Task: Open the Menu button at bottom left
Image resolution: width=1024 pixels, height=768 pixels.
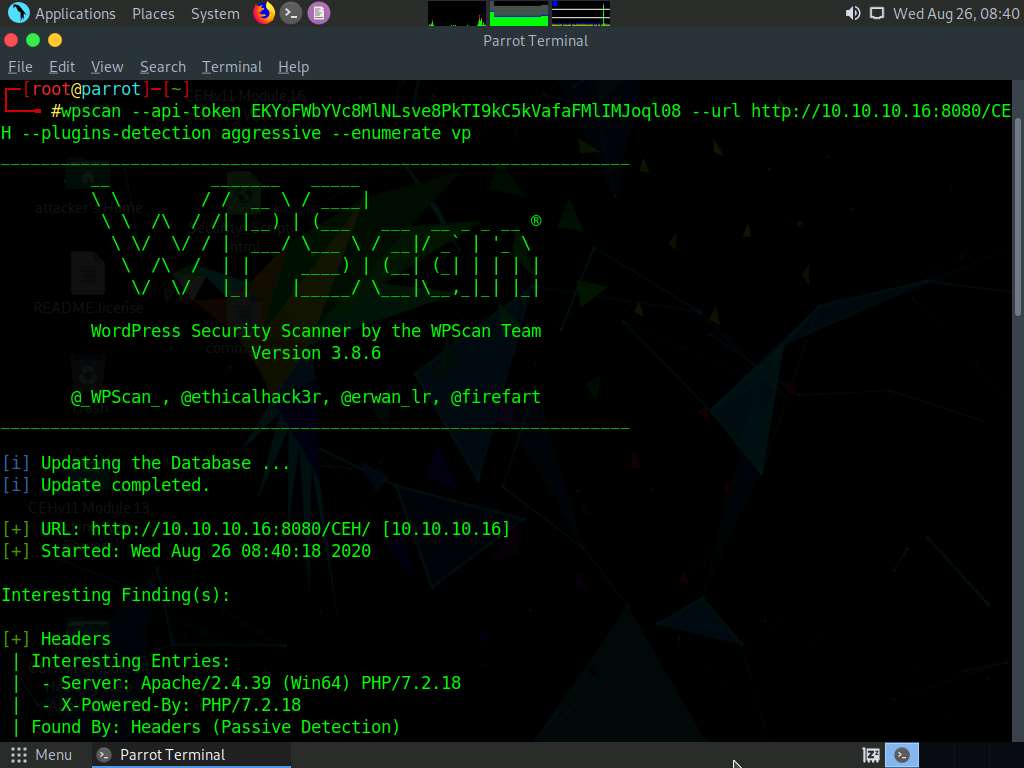Action: (44, 755)
